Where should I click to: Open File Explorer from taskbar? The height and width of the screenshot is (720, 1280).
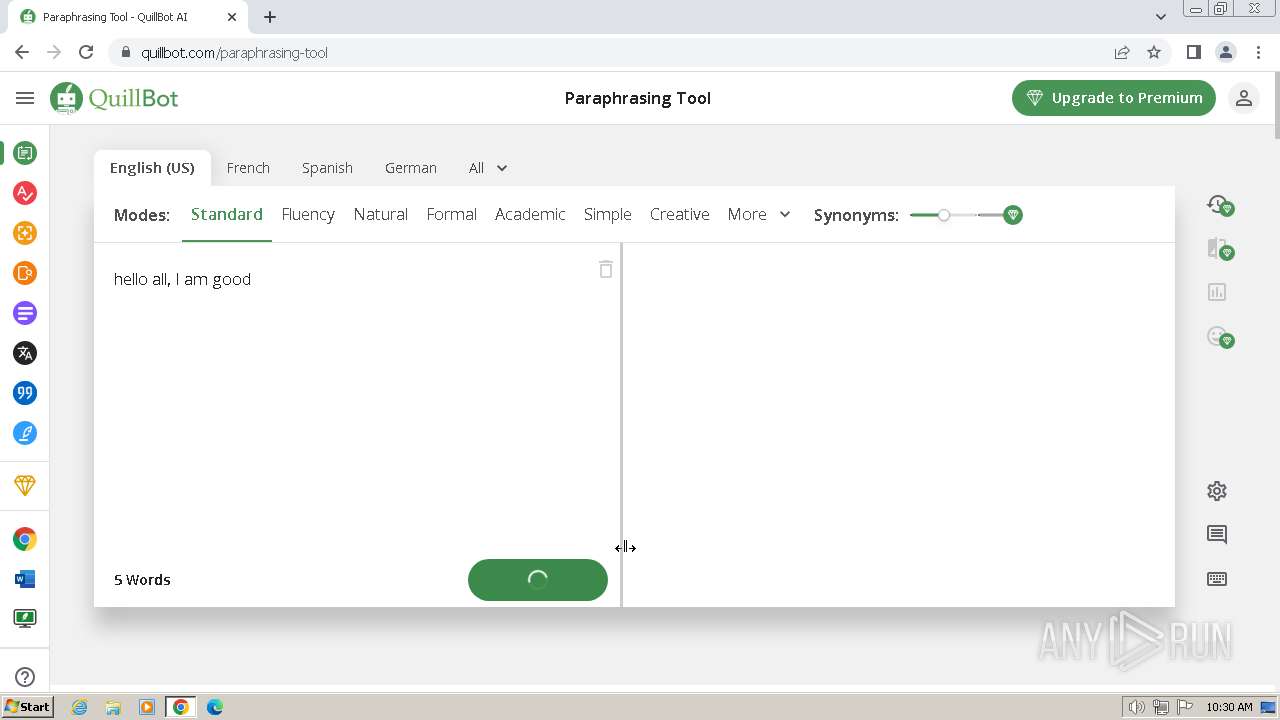point(113,707)
